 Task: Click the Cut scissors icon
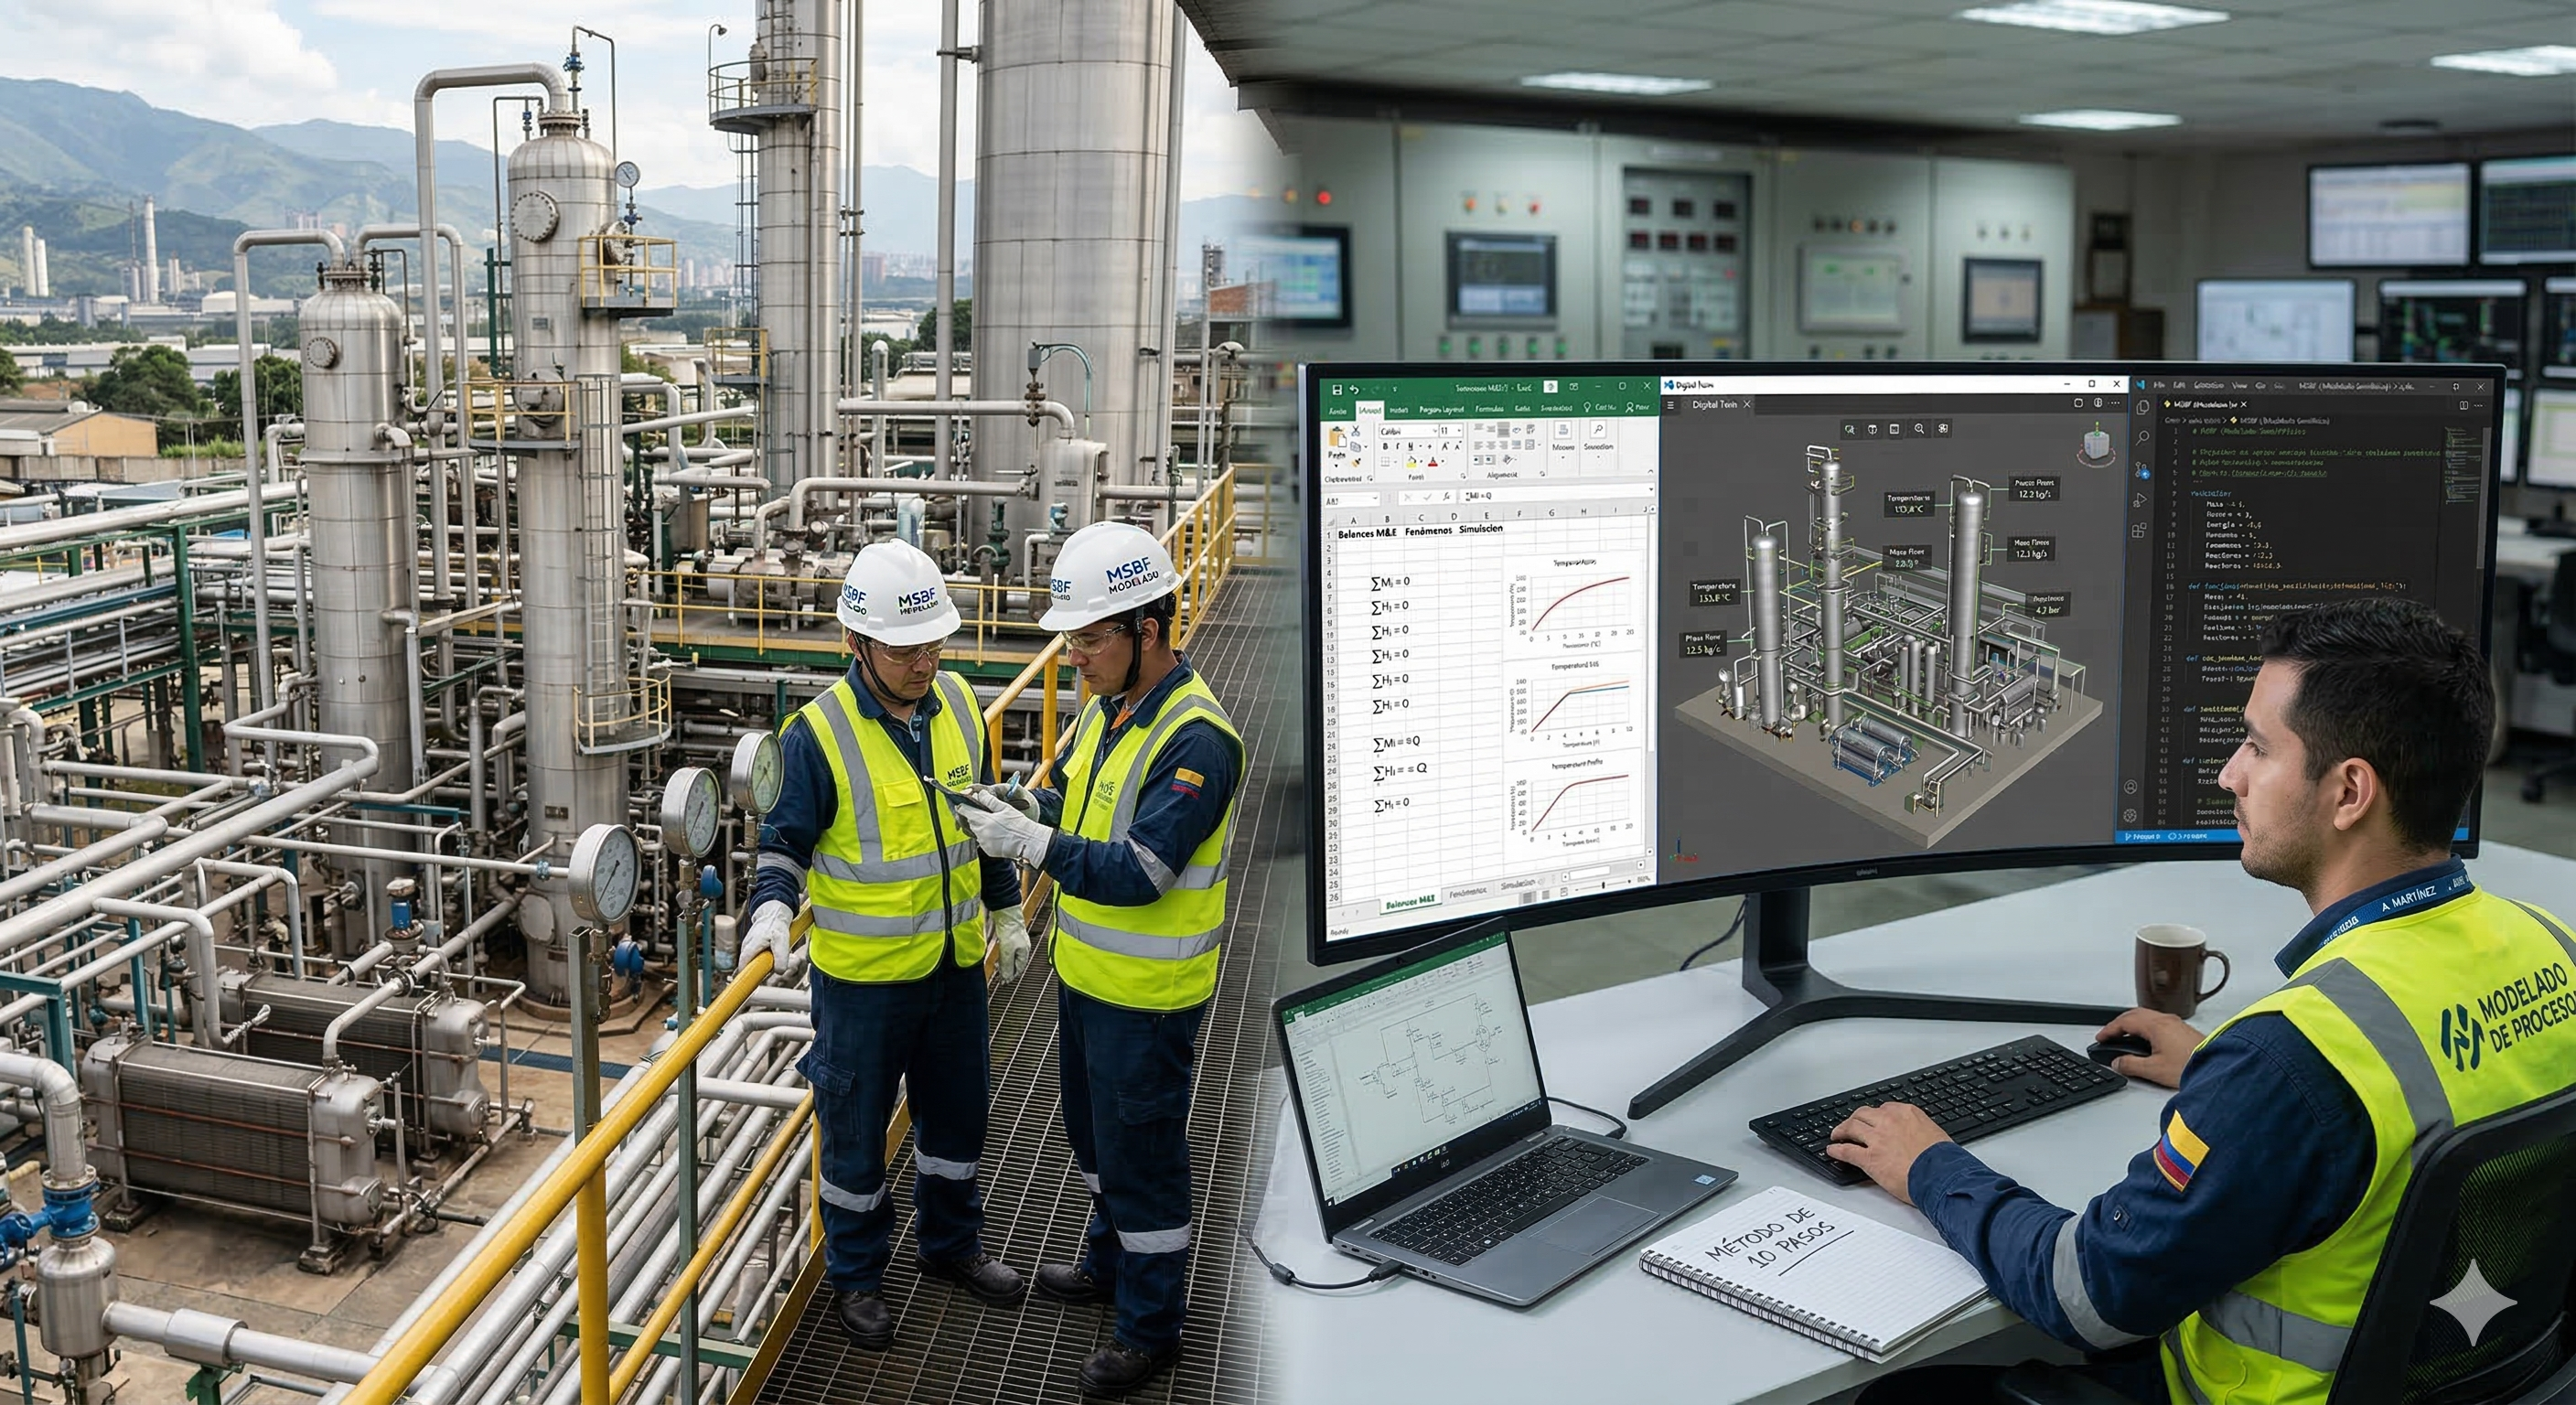pos(1356,431)
